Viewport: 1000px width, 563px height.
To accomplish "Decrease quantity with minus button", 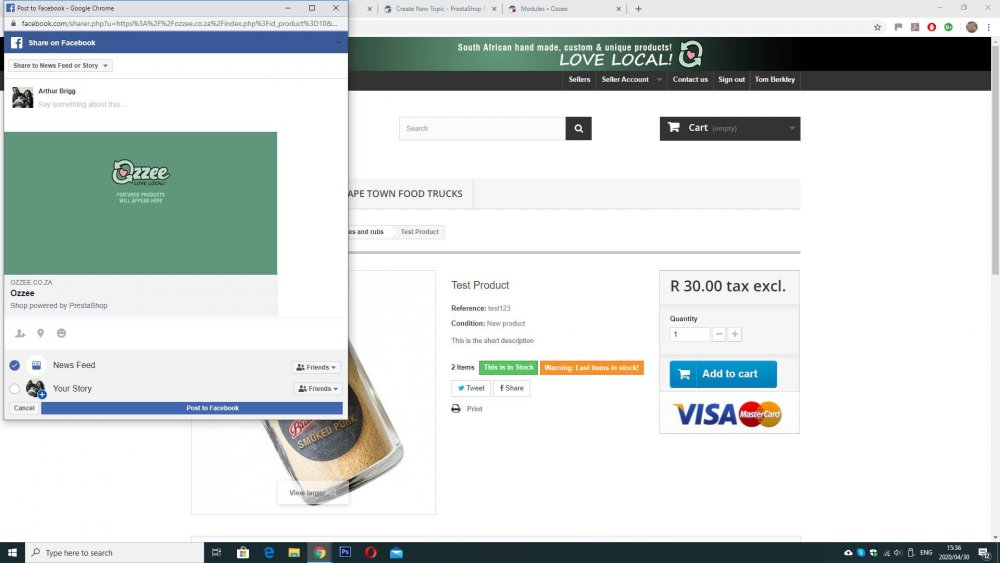I will (x=719, y=334).
